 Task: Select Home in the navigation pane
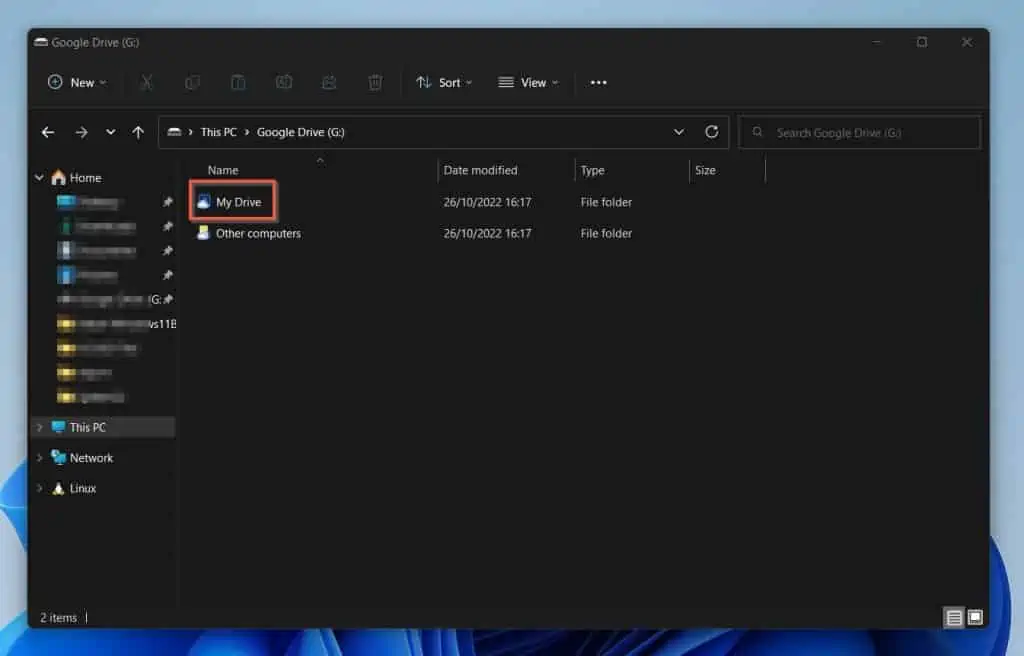pos(86,177)
